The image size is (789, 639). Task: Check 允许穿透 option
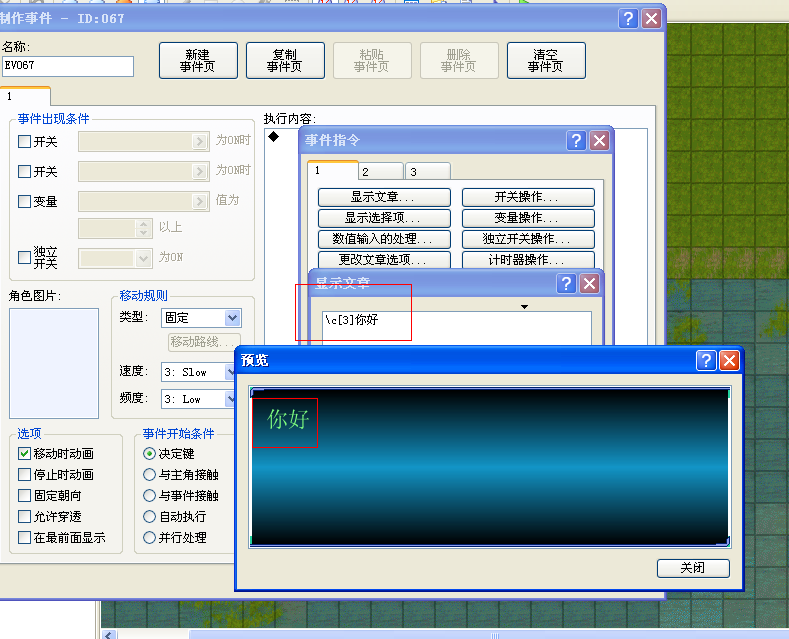24,517
